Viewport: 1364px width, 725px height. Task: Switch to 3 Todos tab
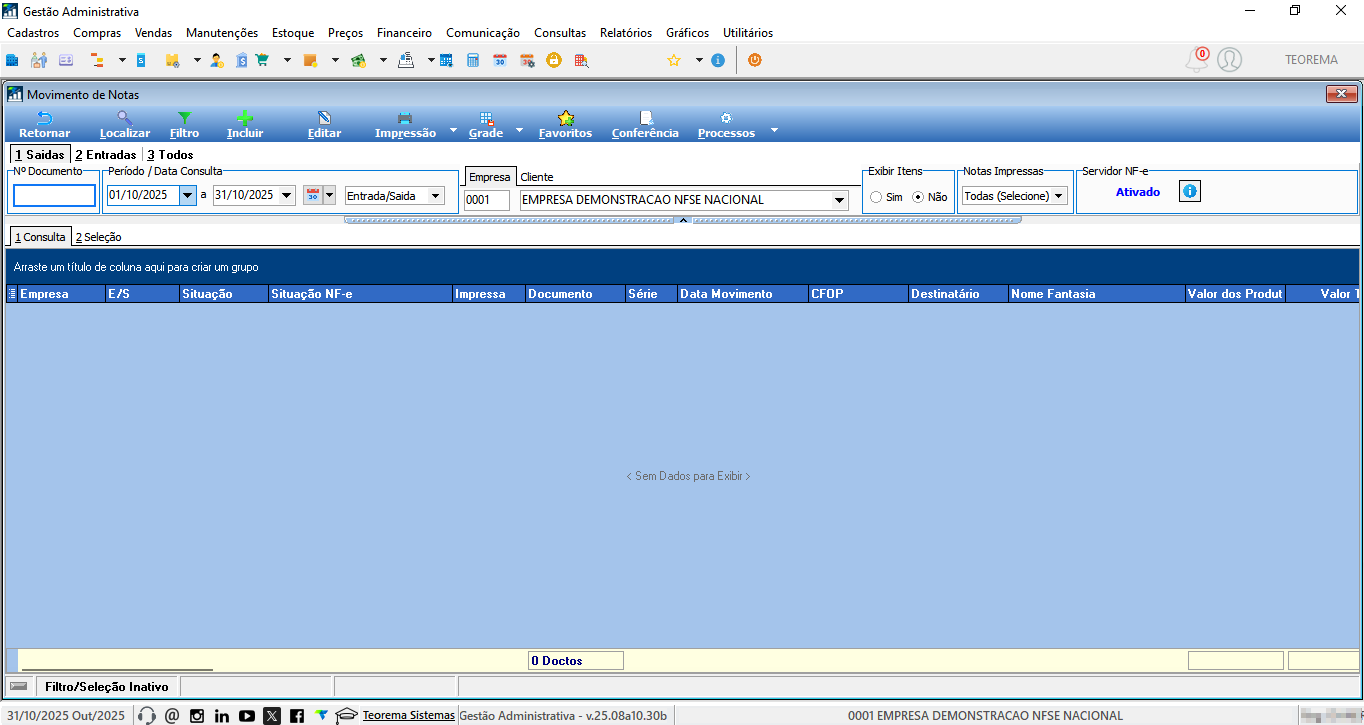(x=170, y=155)
